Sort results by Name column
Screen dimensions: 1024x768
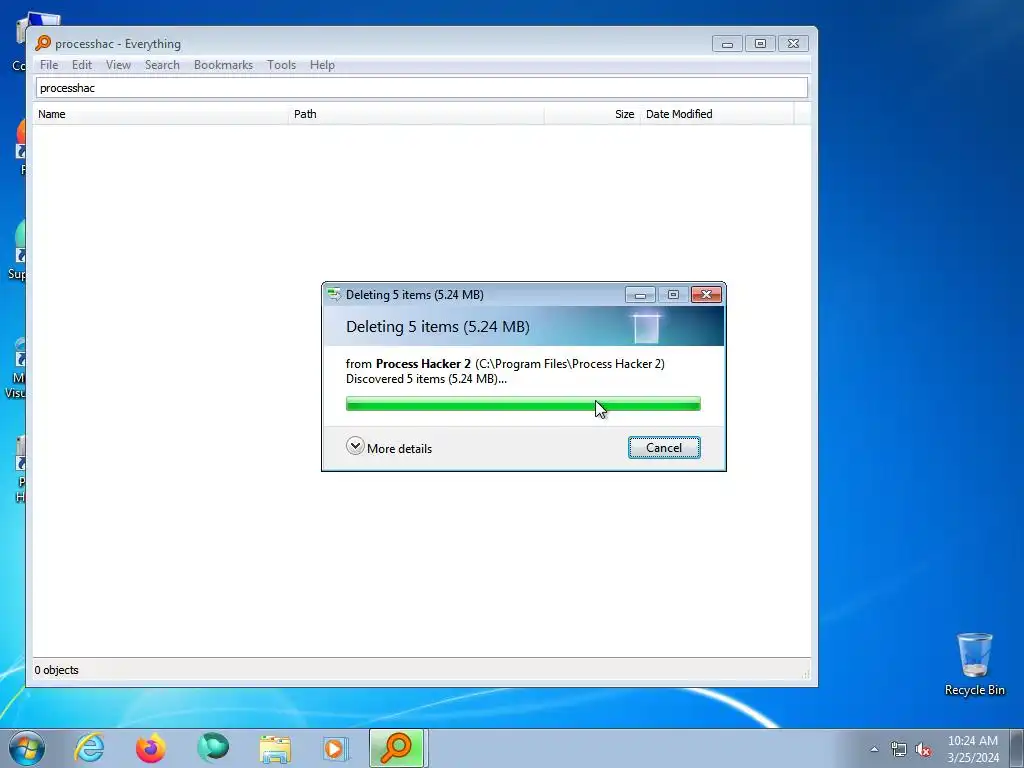coord(161,114)
